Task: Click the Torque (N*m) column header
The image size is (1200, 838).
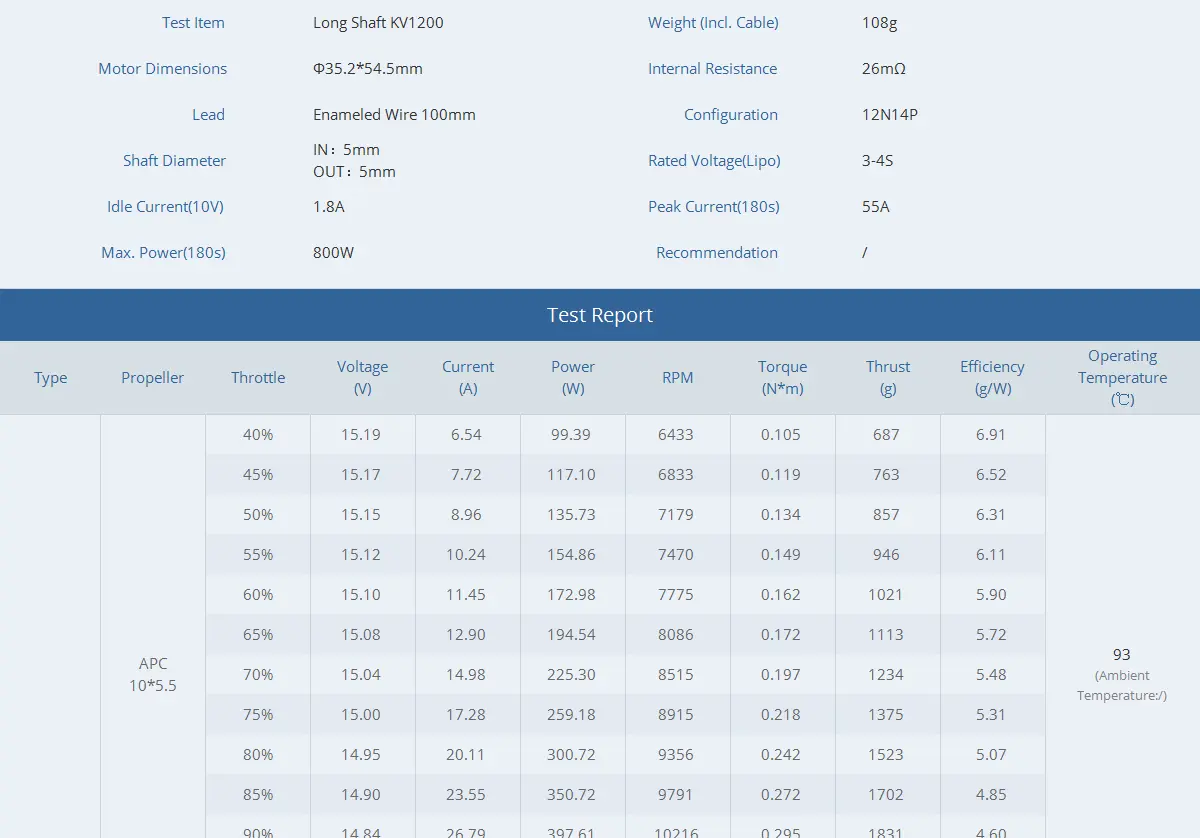Action: pos(782,377)
